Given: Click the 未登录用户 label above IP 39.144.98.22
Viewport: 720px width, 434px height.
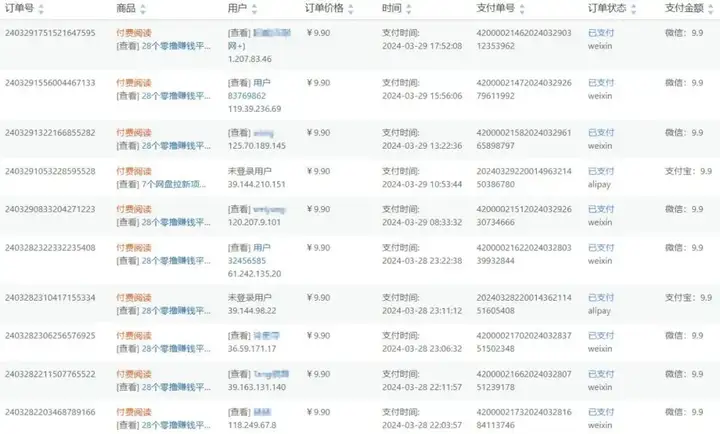Looking at the screenshot, I should (x=250, y=298).
